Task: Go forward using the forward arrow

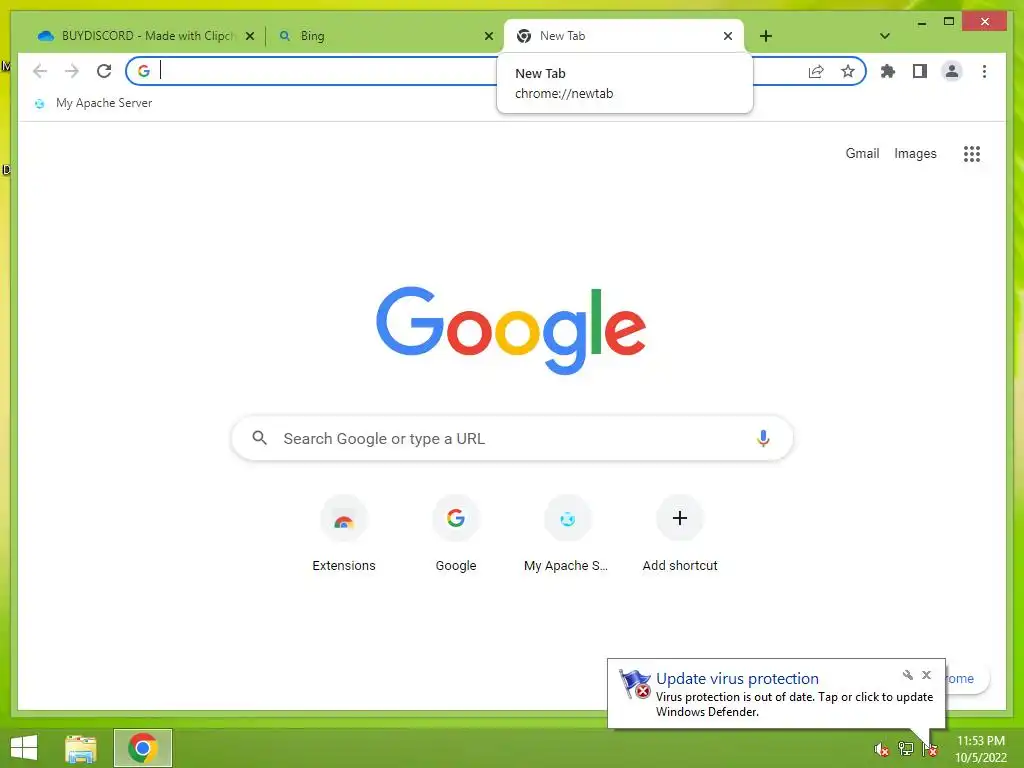Action: click(72, 71)
